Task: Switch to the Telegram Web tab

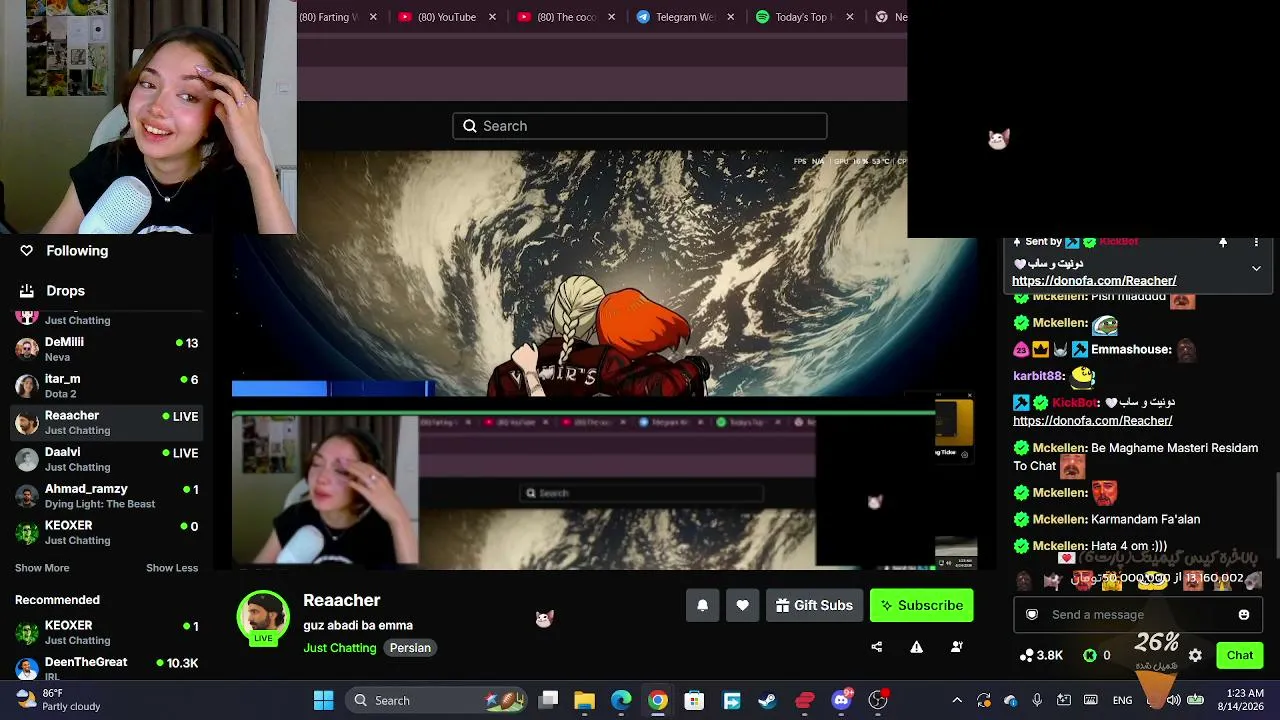Action: (684, 17)
